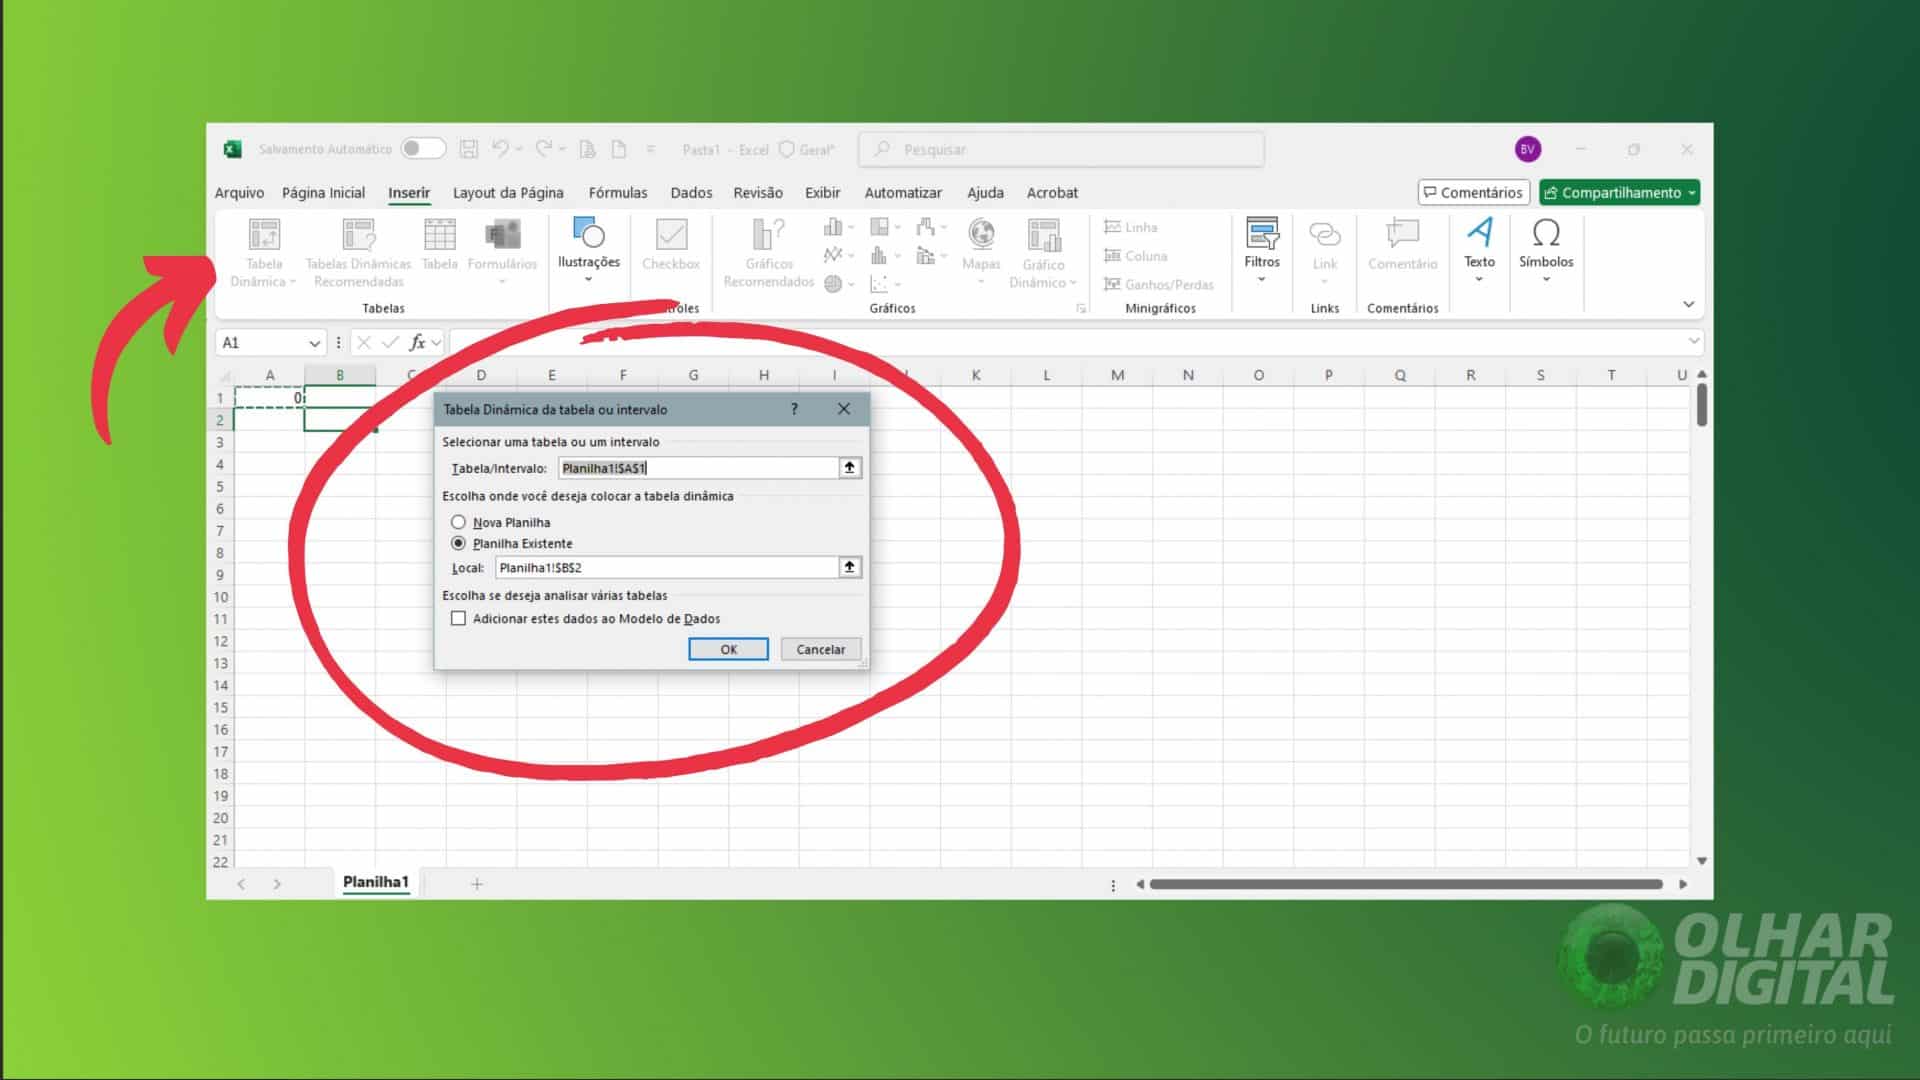Open the Filtros dropdown
The height and width of the screenshot is (1080, 1920).
(1262, 252)
